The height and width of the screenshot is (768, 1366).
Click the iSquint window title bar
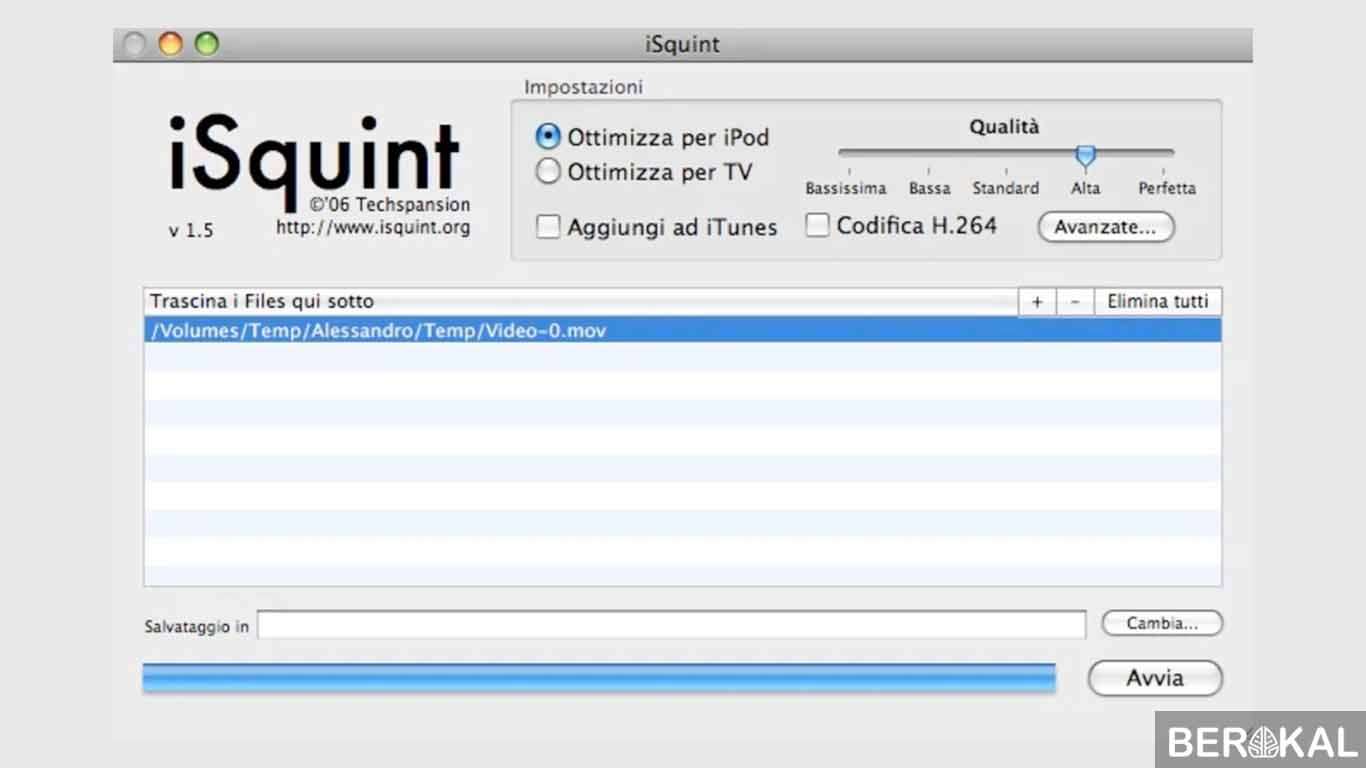click(x=683, y=45)
